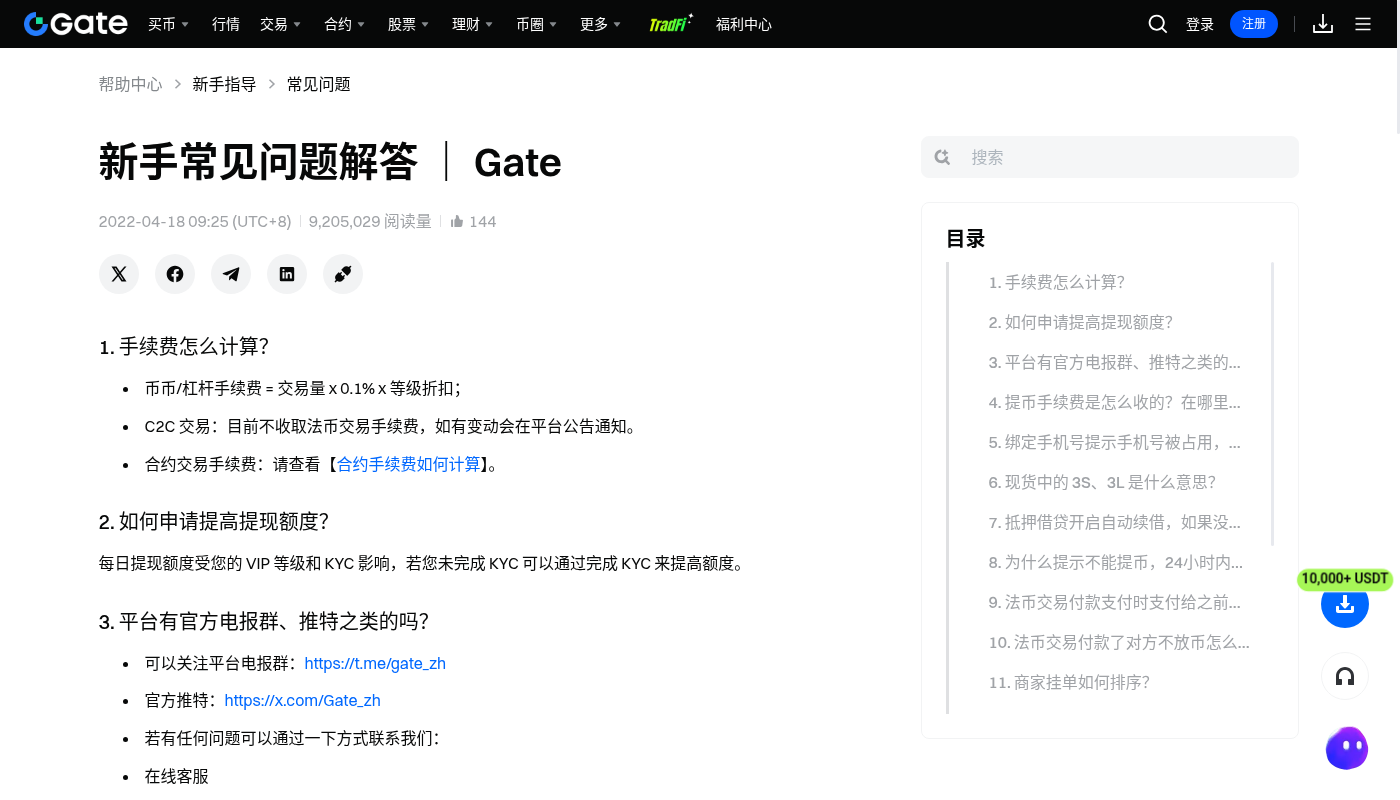Click the 在线客服 bullet text
1400x800 pixels.
[x=177, y=776]
